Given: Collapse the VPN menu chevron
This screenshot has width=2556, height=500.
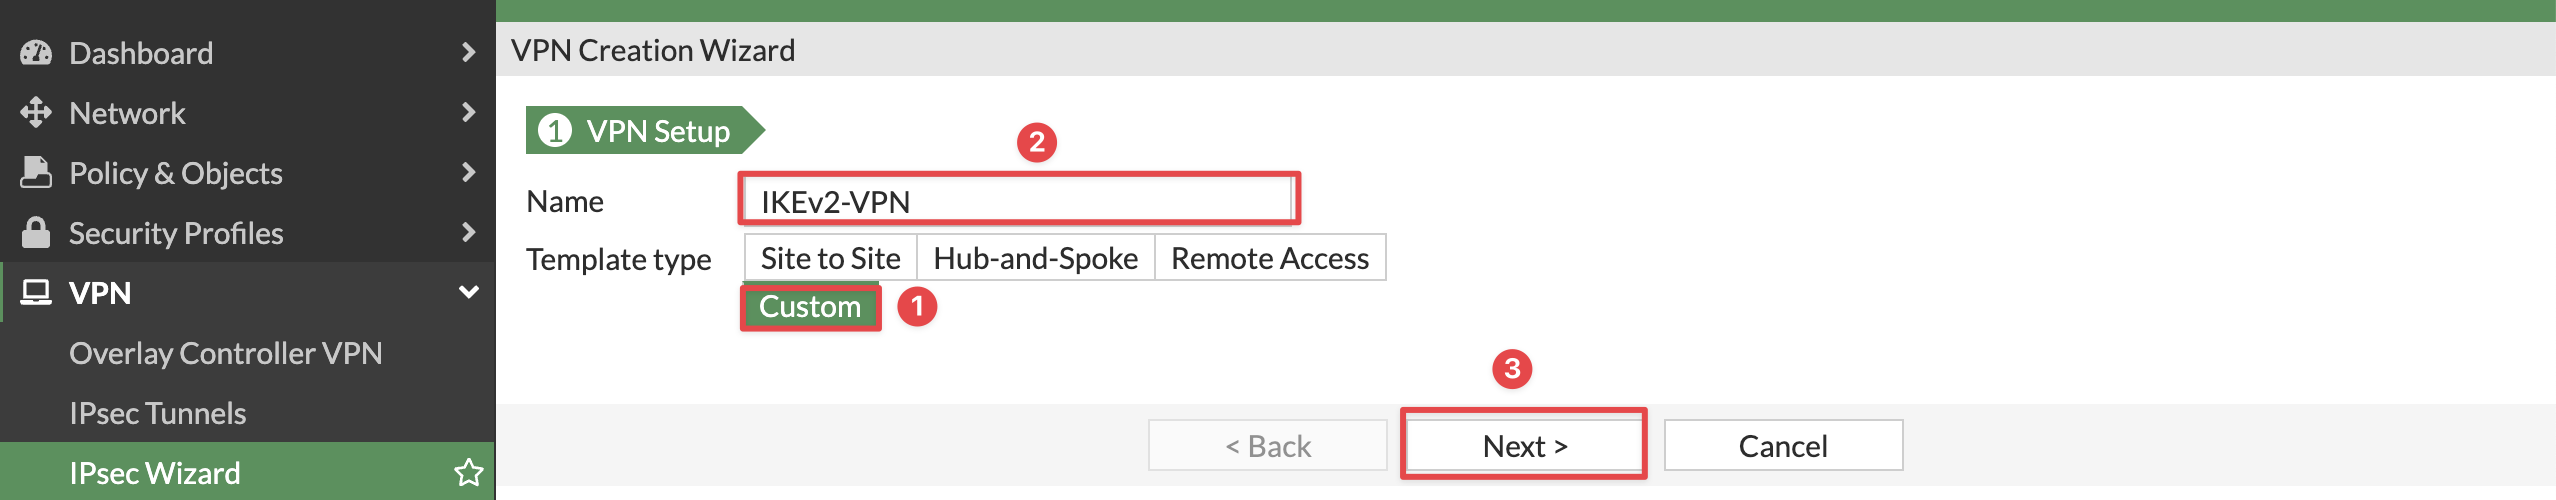Looking at the screenshot, I should (x=468, y=292).
